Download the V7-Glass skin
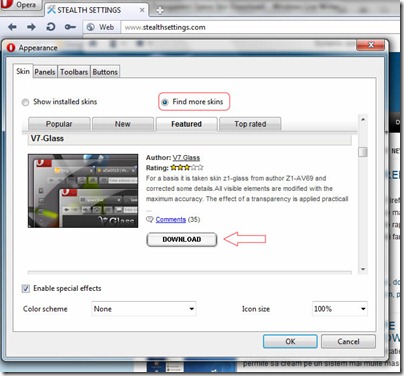 182,239
